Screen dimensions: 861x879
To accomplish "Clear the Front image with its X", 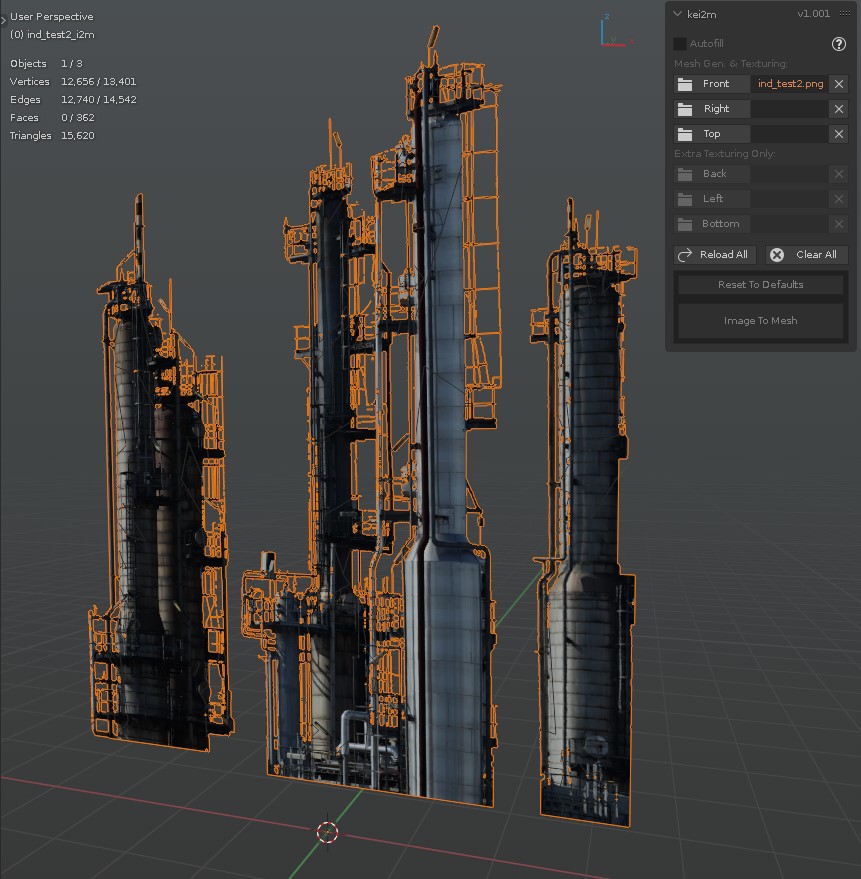I will point(839,84).
